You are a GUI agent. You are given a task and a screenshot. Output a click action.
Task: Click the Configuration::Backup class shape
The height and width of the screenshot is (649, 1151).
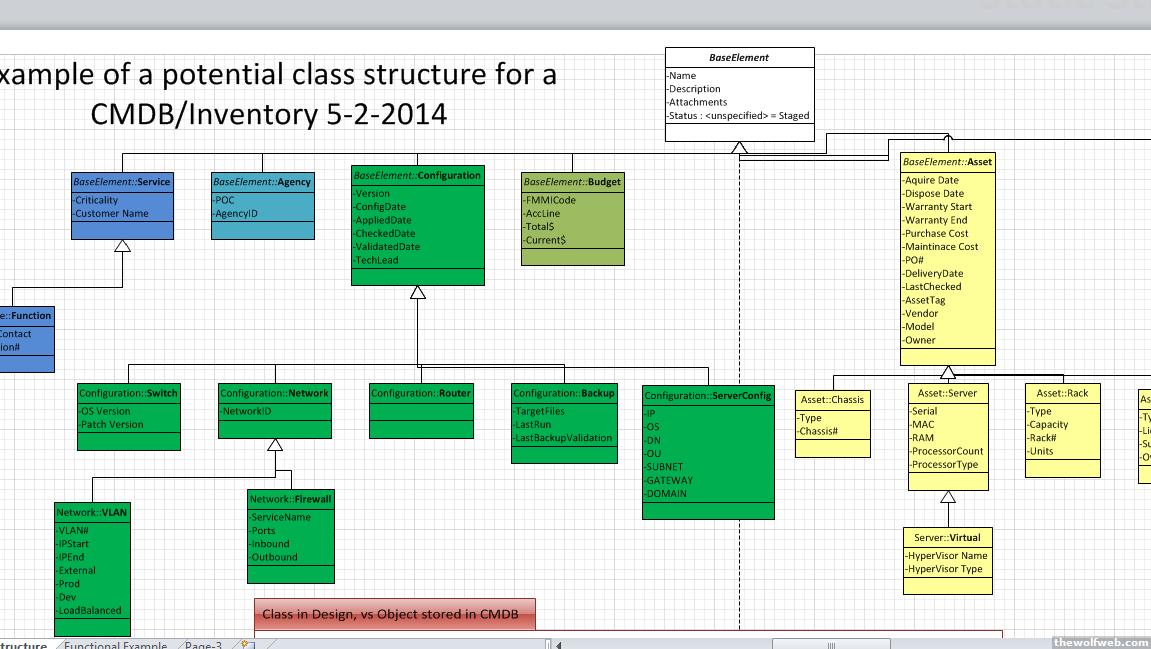coord(564,423)
